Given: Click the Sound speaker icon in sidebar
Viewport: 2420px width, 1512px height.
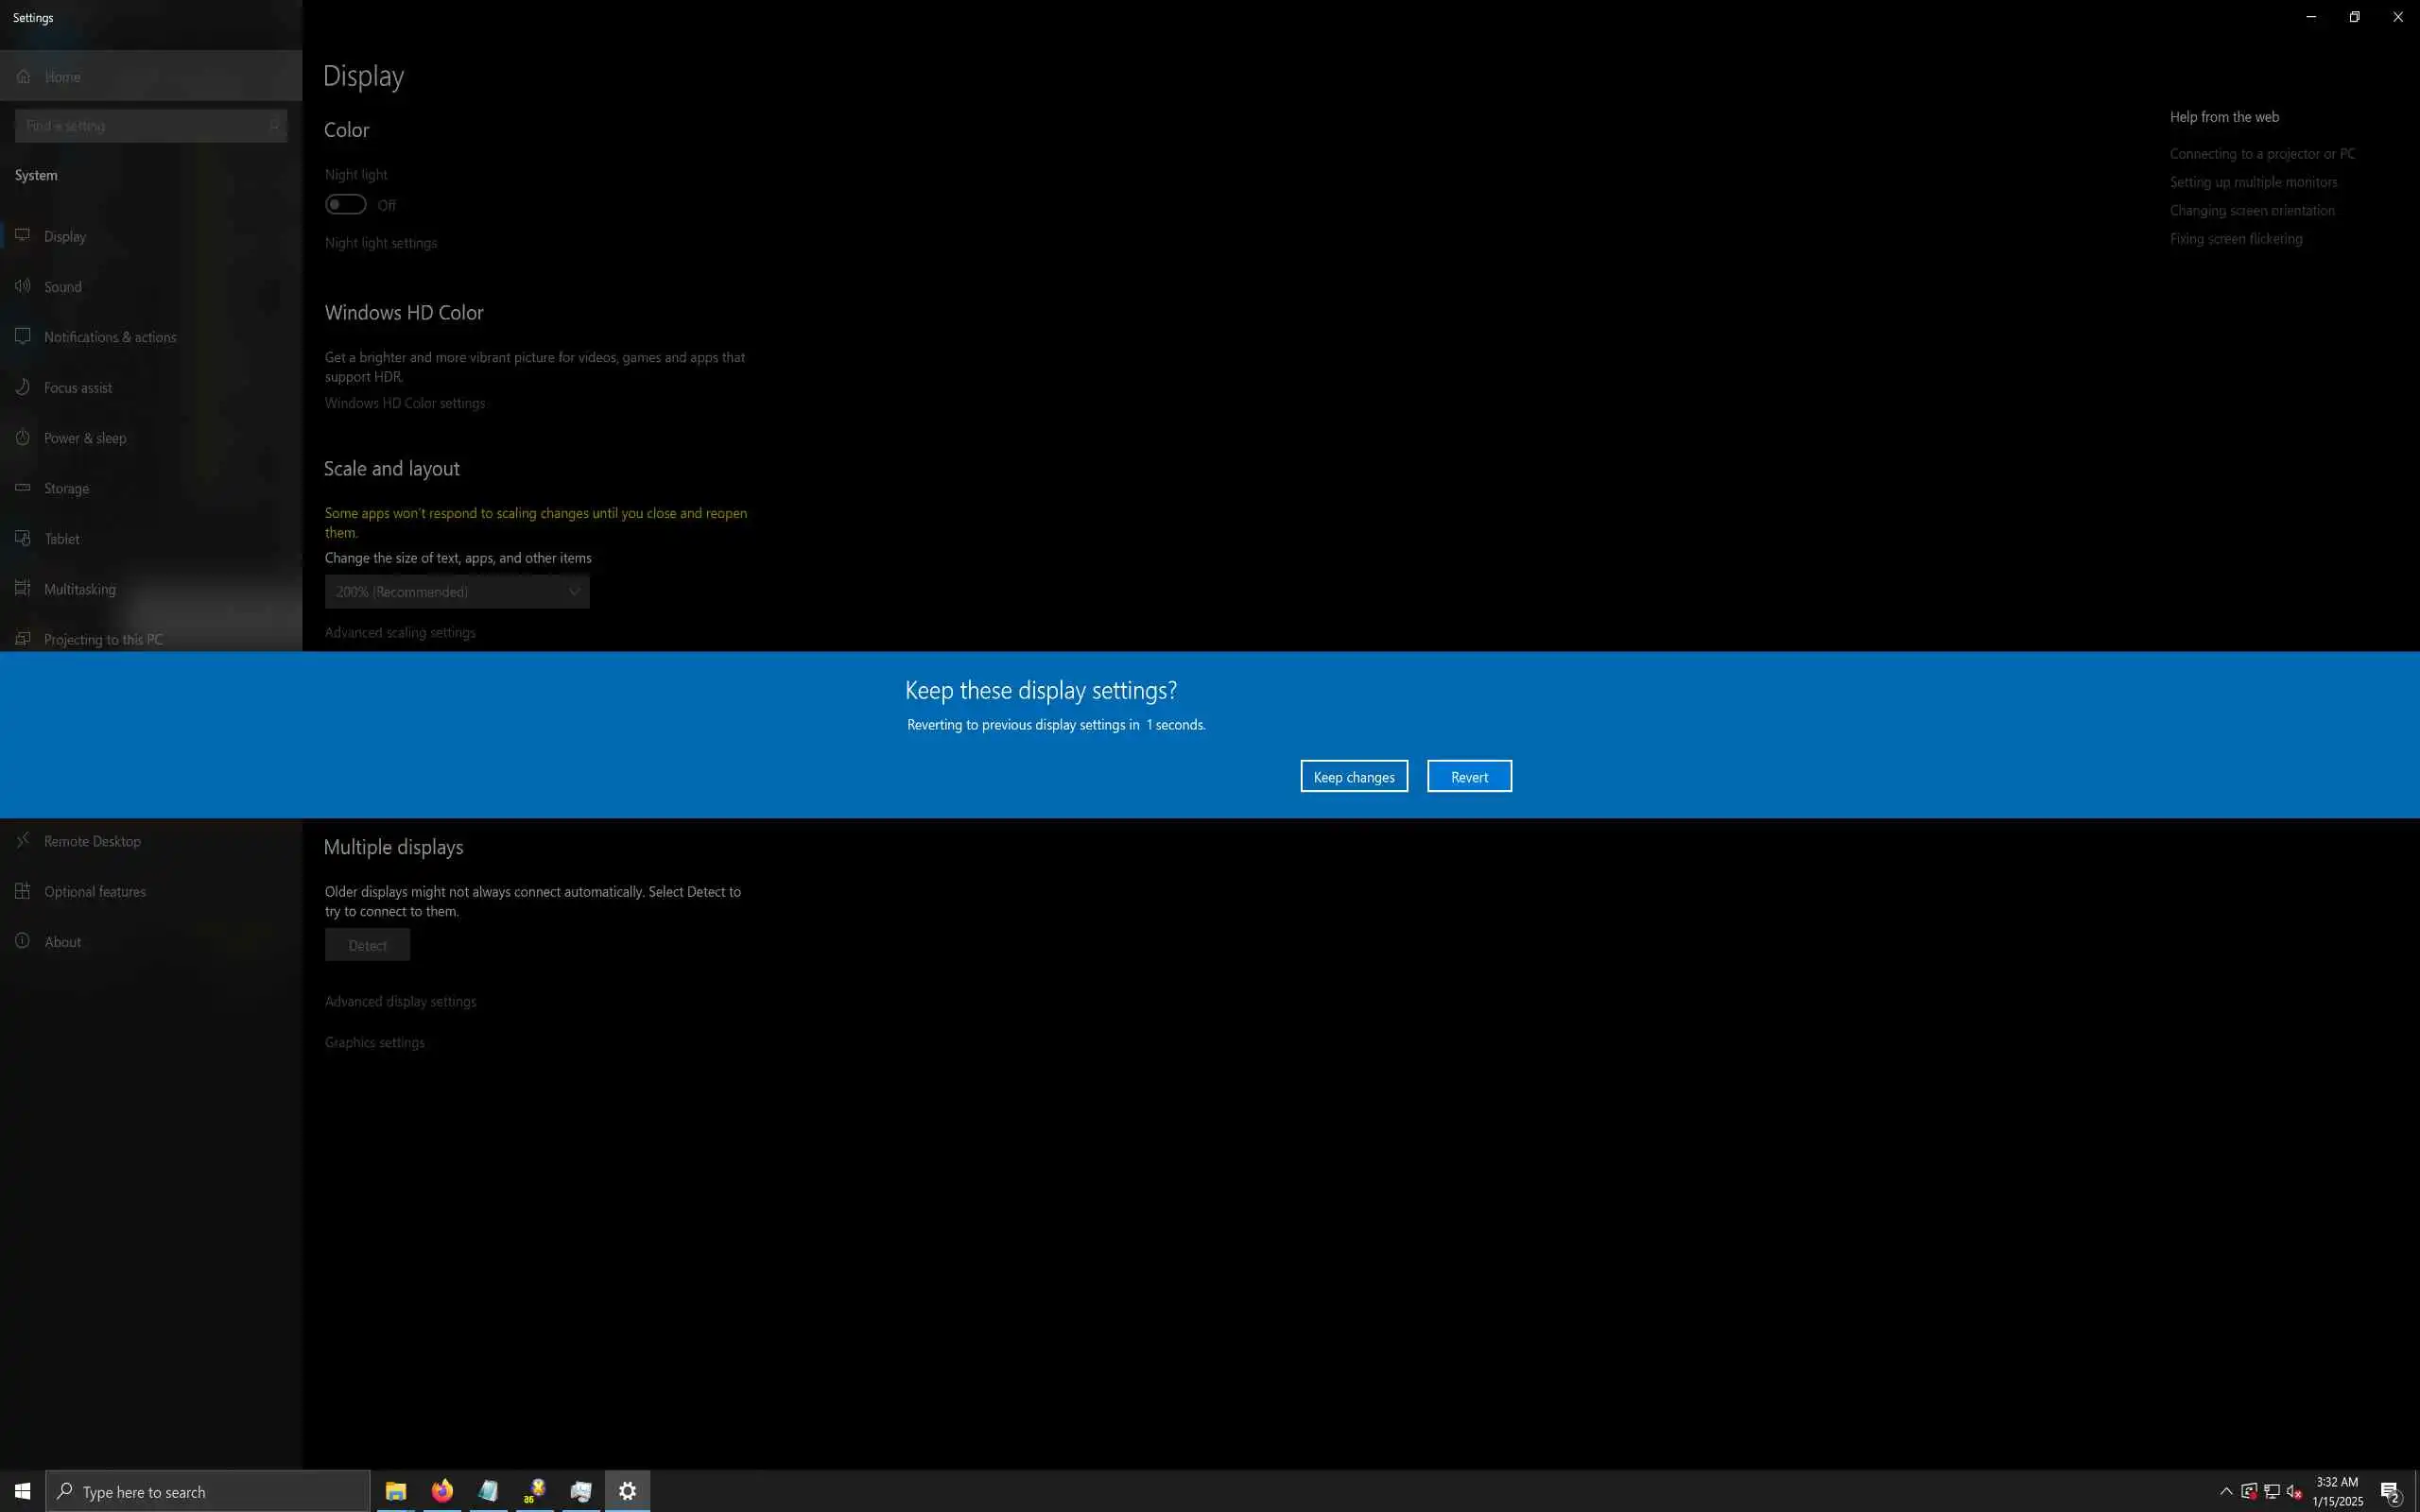Looking at the screenshot, I should [x=22, y=287].
